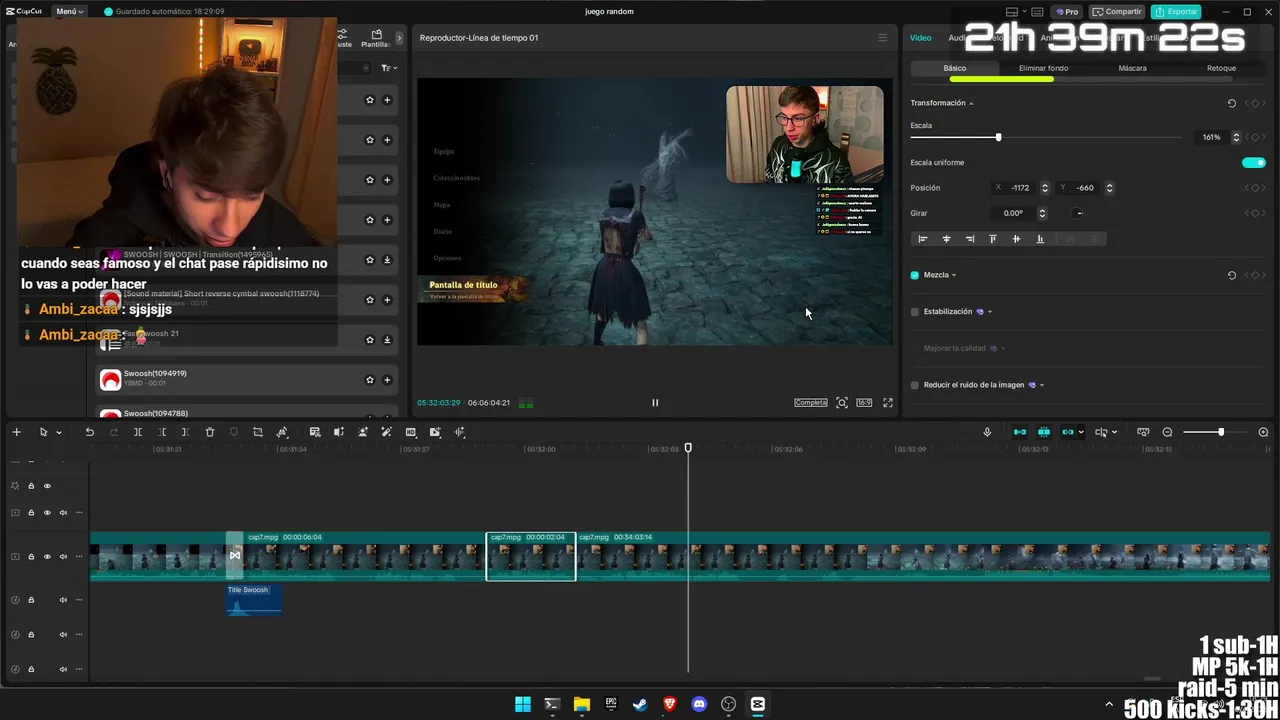Screen dimensions: 1280x720
Task: Switch to the Video properties tab
Action: 920,38
